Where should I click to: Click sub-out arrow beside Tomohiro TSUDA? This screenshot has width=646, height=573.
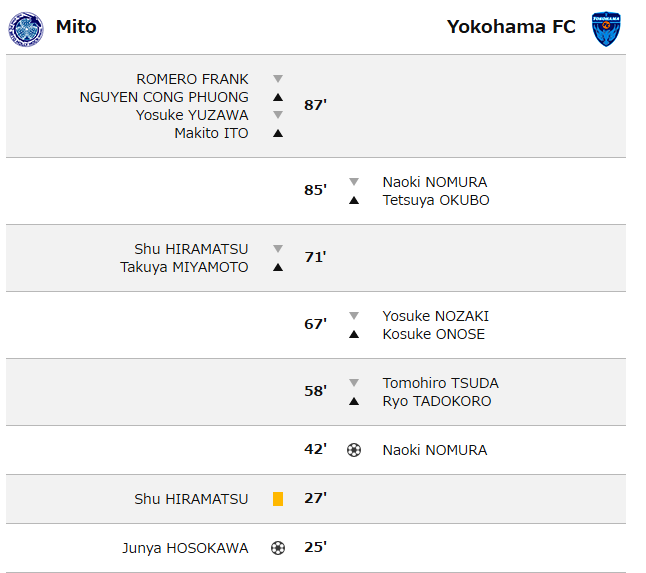pyautogui.click(x=353, y=383)
